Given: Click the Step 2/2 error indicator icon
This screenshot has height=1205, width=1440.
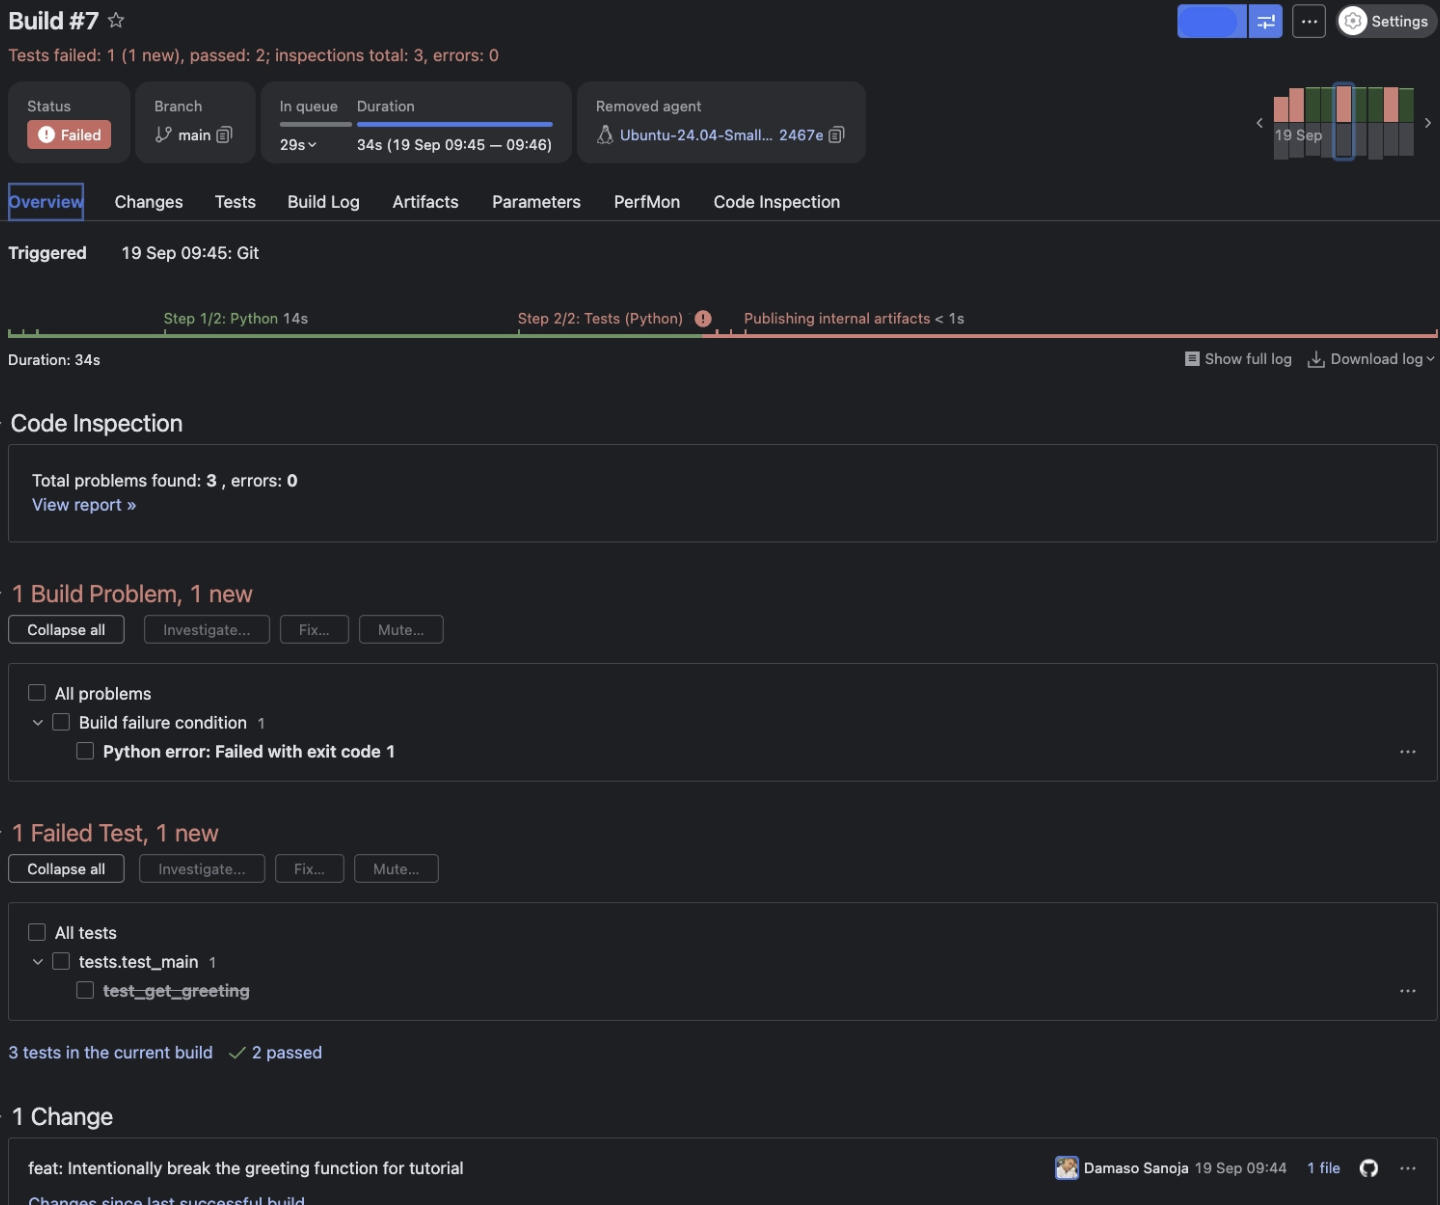Looking at the screenshot, I should tap(703, 319).
